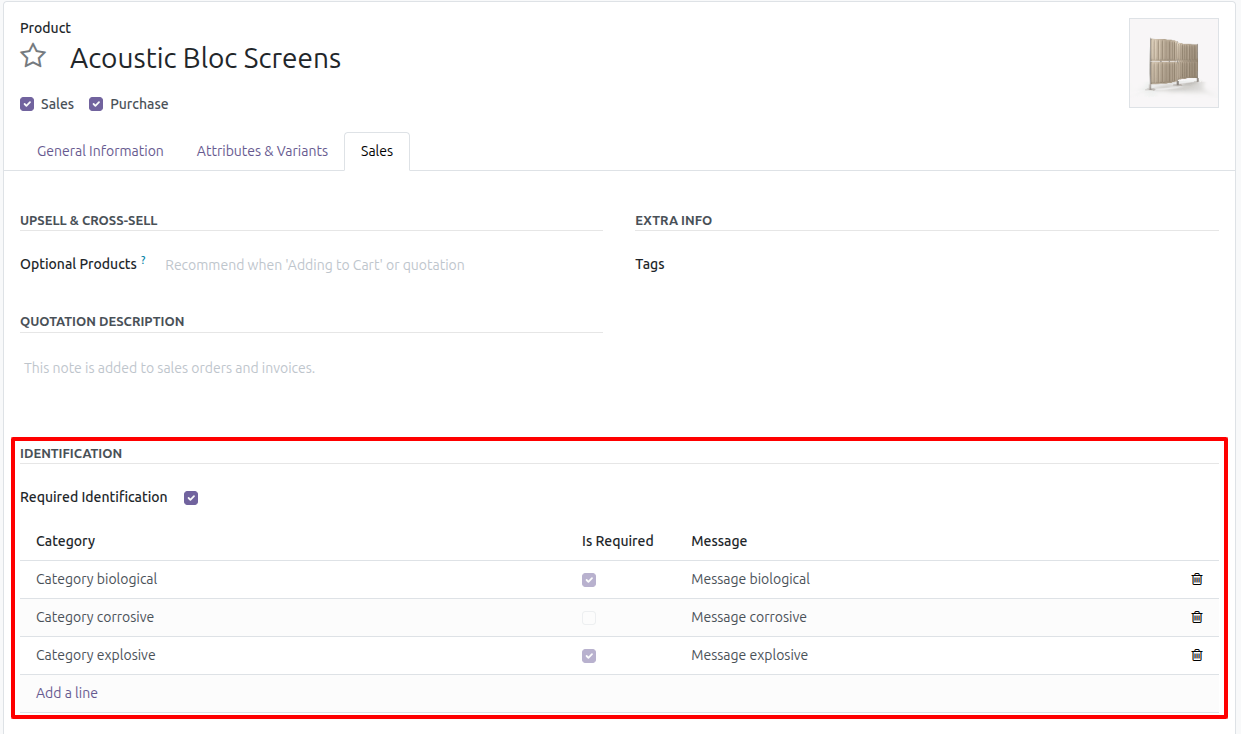Select the Message corrosive text
This screenshot has height=734, width=1241.
(x=749, y=617)
